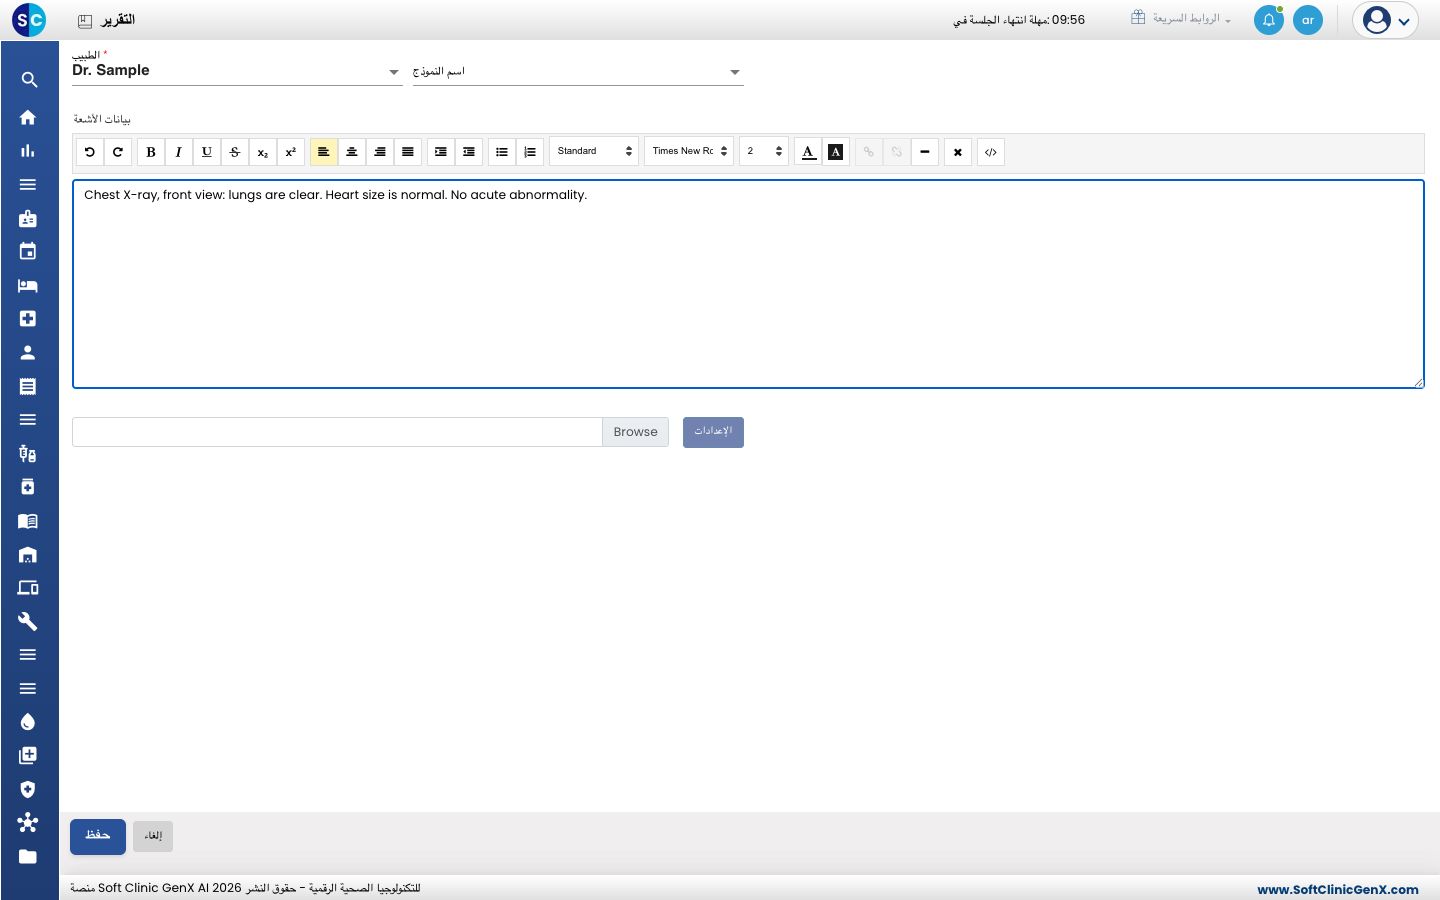This screenshot has height=900, width=1440.
Task: Click the outdent icon
Action: pos(469,152)
